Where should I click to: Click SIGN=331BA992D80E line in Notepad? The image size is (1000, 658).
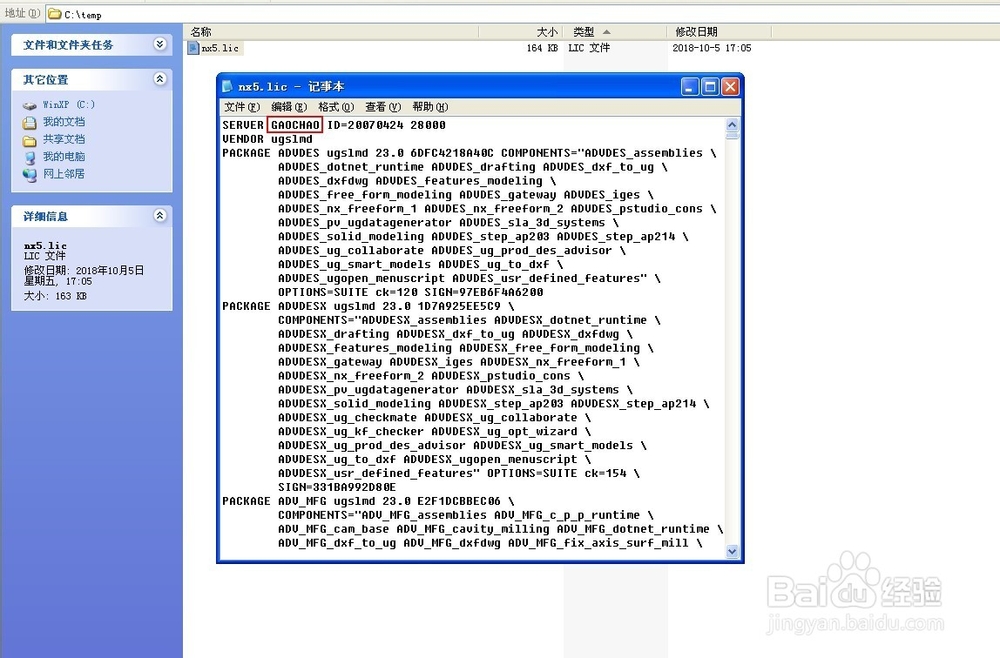(337, 487)
